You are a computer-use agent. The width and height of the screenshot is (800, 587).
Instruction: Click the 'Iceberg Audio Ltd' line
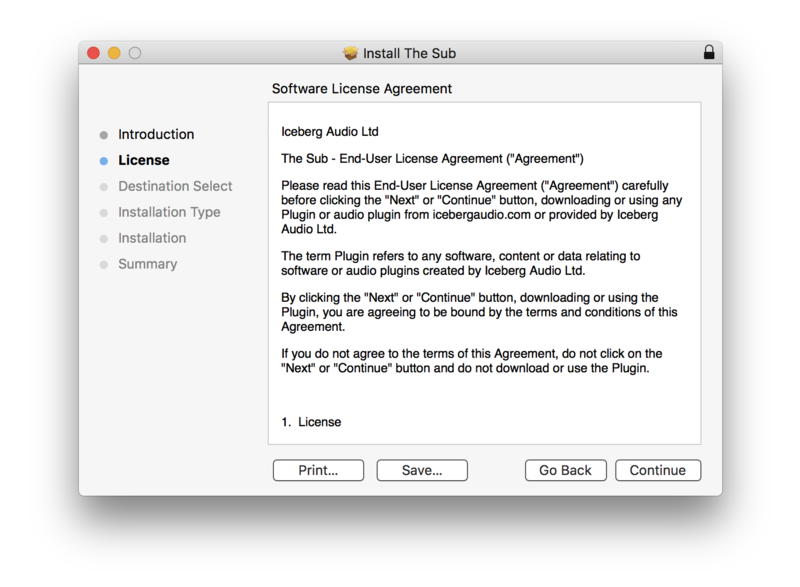click(x=330, y=132)
